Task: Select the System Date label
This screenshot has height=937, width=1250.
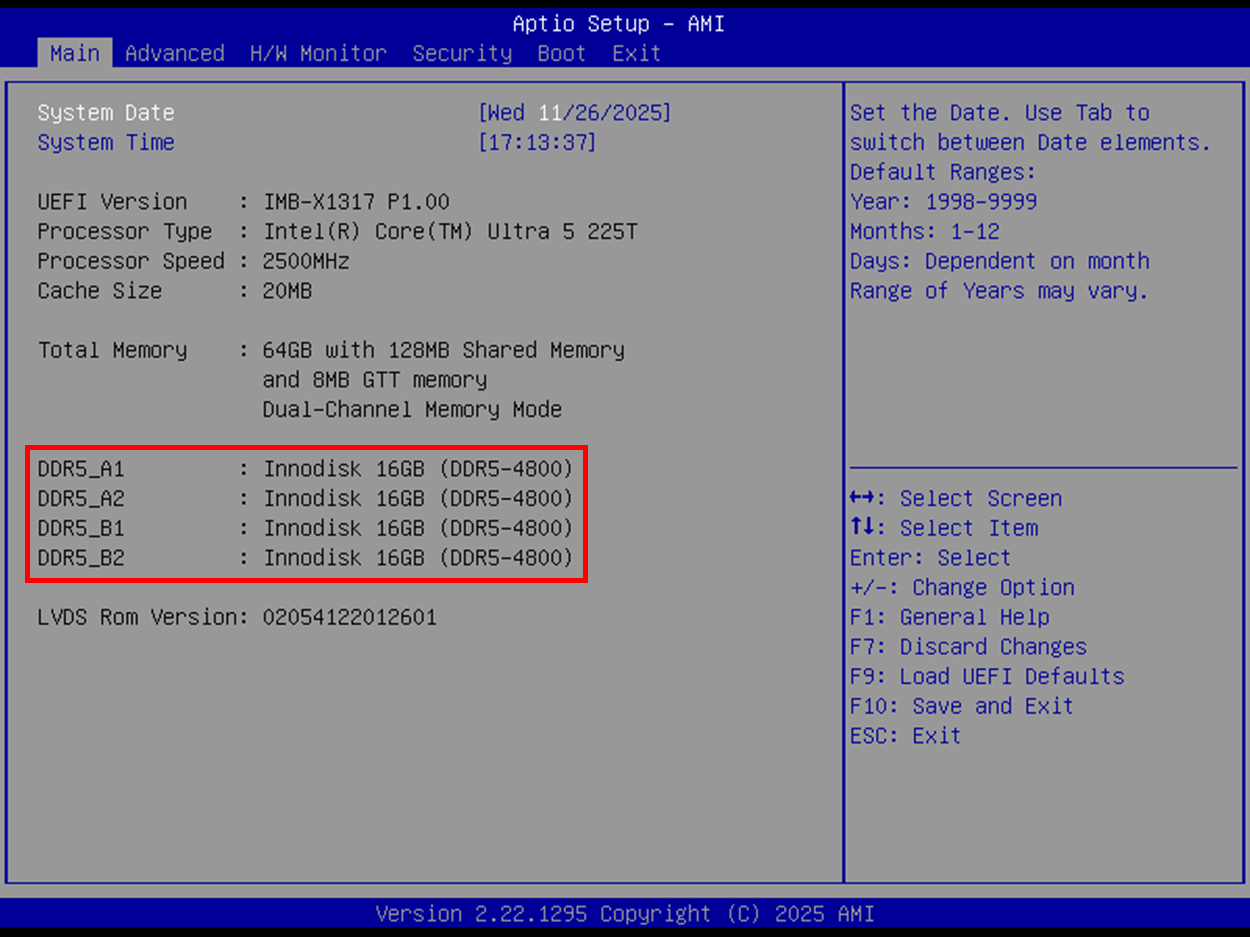Action: click(x=106, y=113)
